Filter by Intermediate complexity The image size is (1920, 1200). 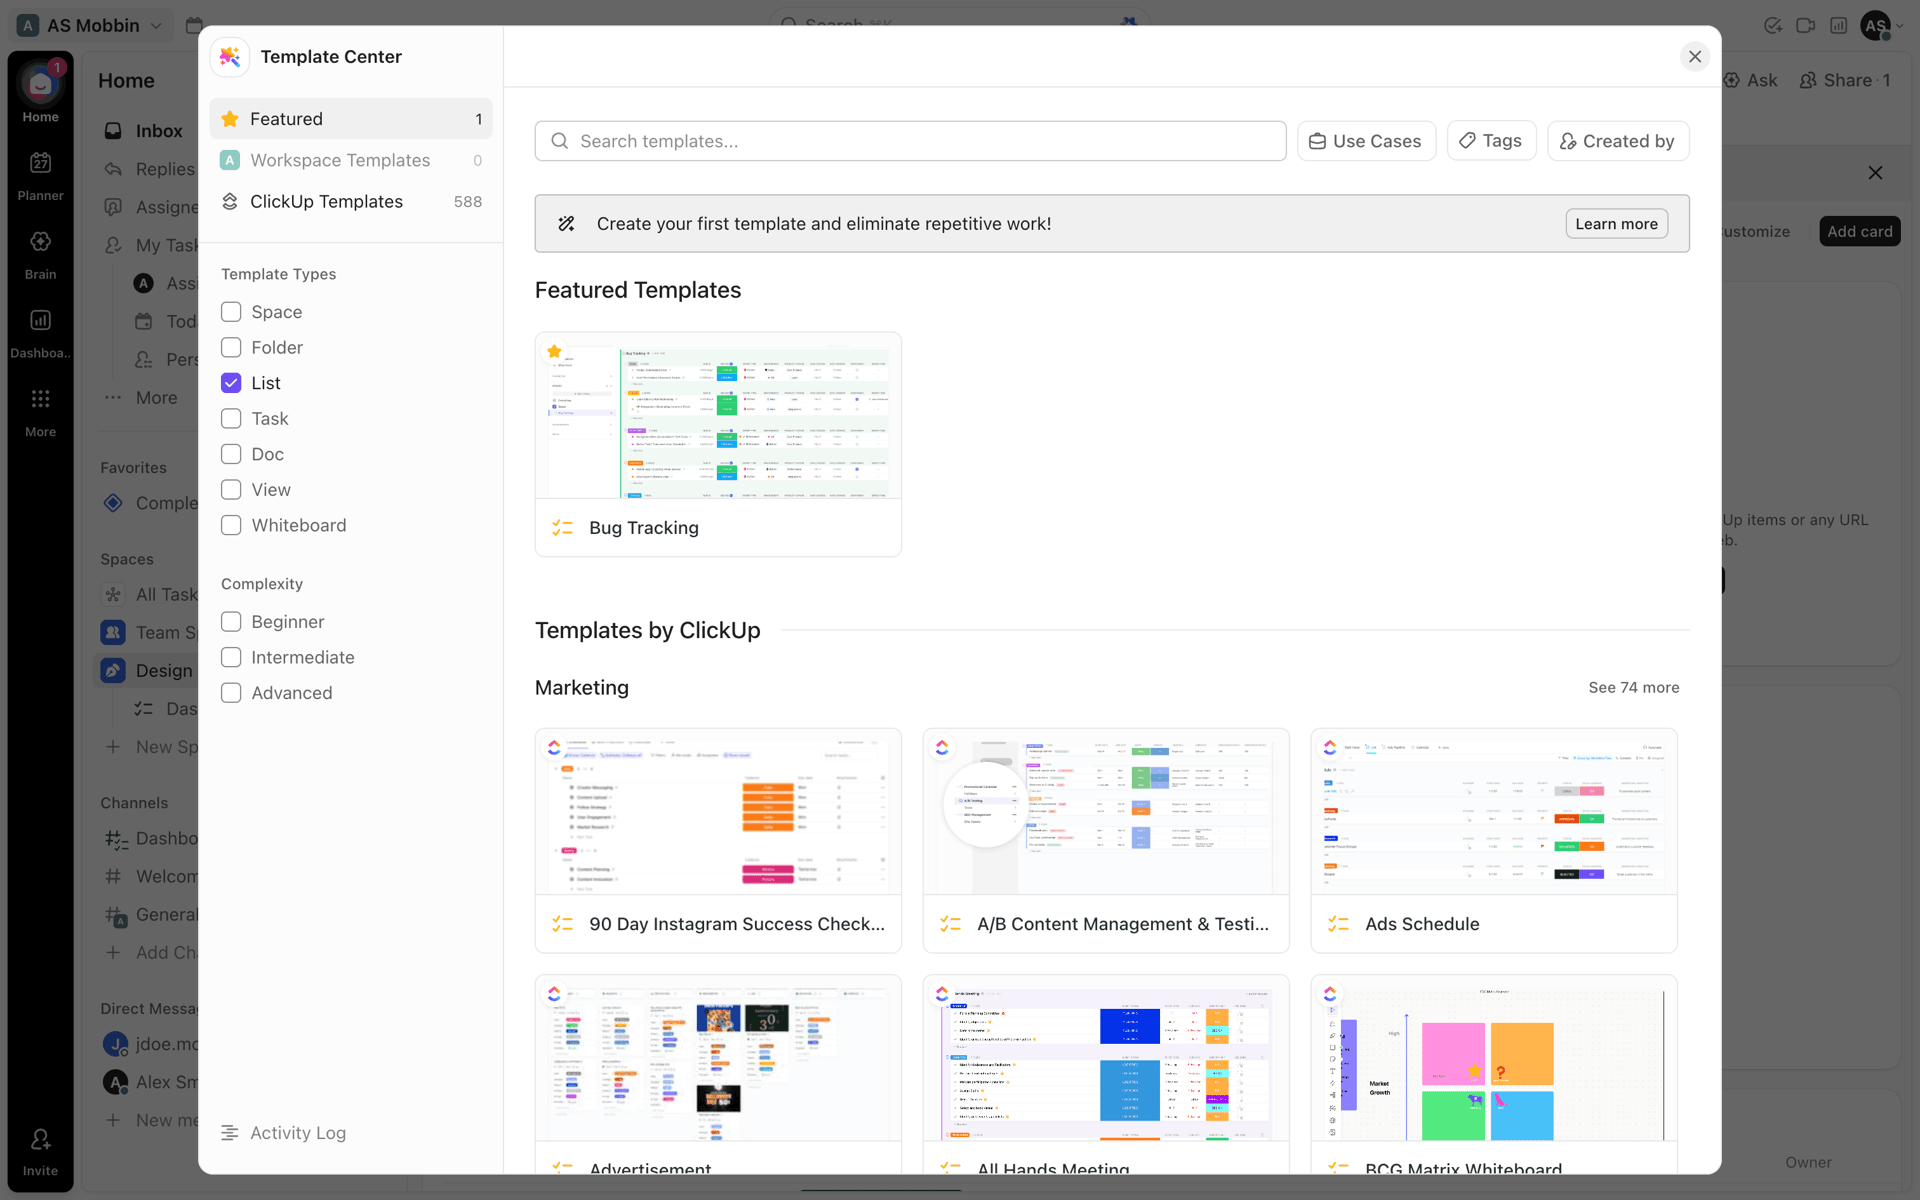(x=231, y=657)
